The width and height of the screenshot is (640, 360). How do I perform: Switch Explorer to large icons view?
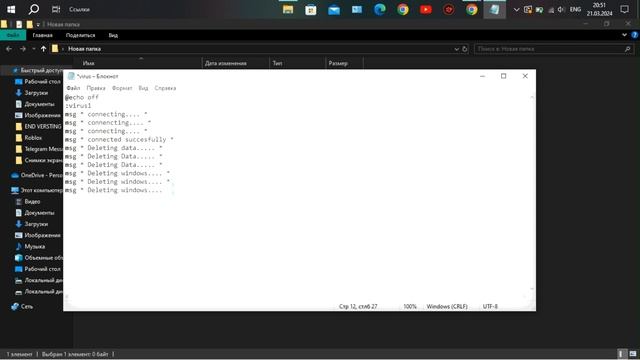tap(633, 354)
